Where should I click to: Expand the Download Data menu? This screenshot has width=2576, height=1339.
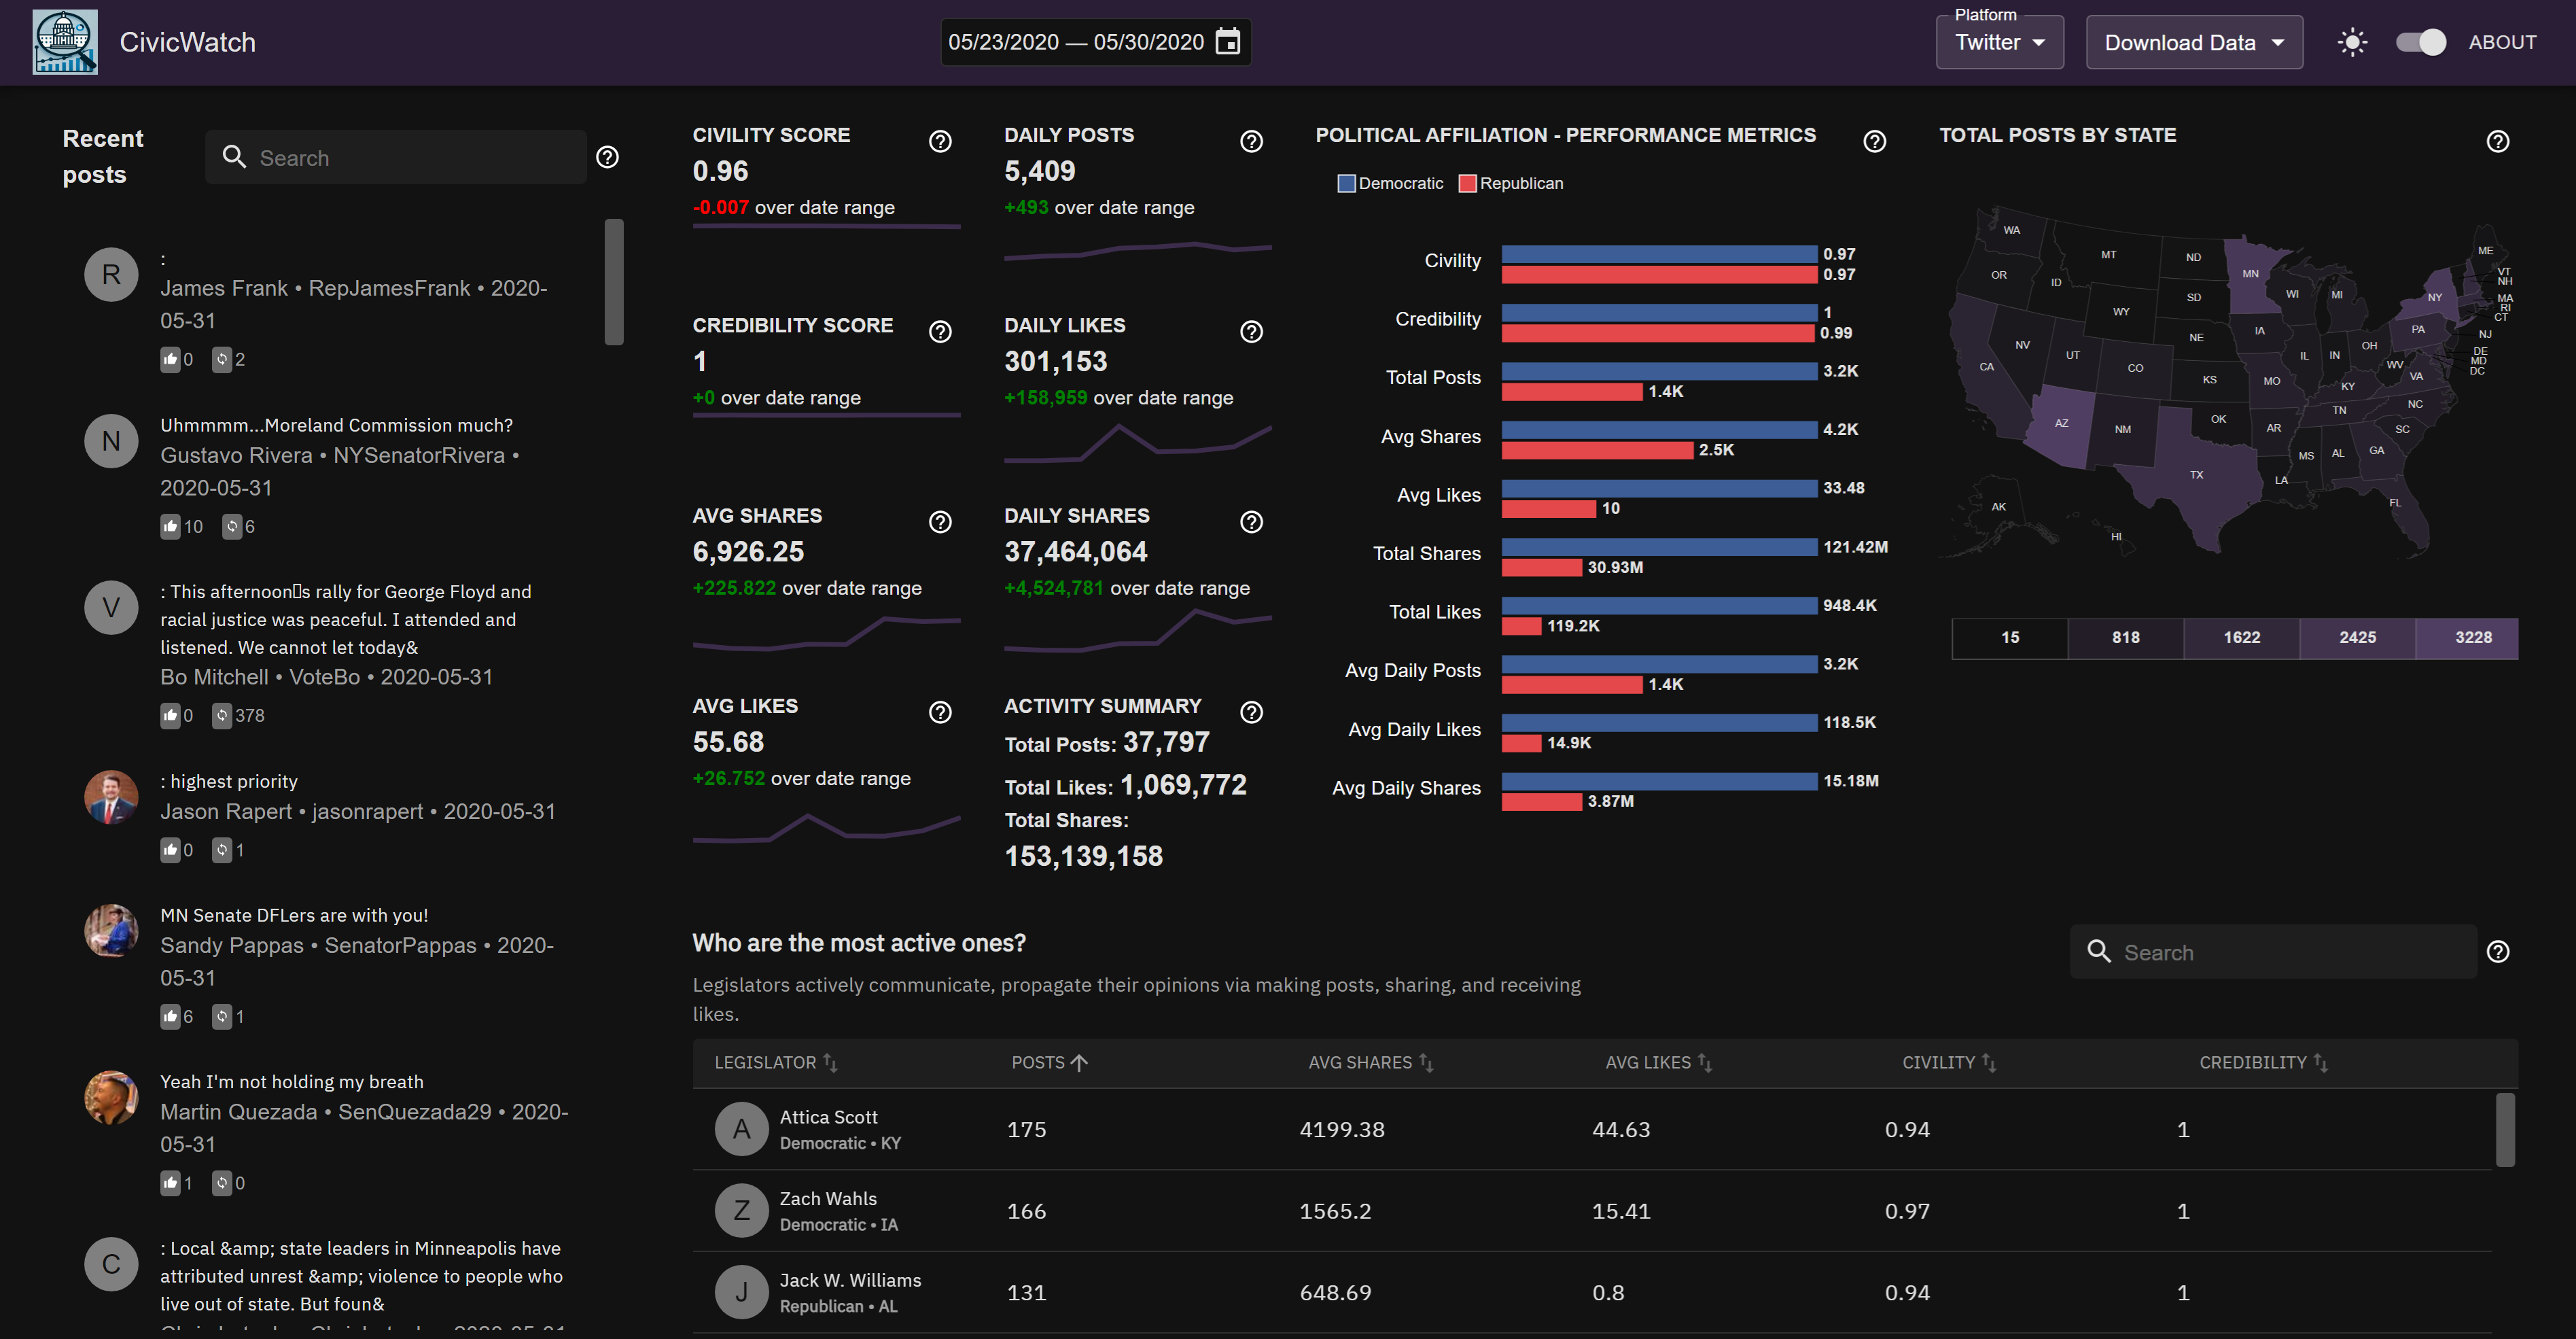click(2194, 42)
